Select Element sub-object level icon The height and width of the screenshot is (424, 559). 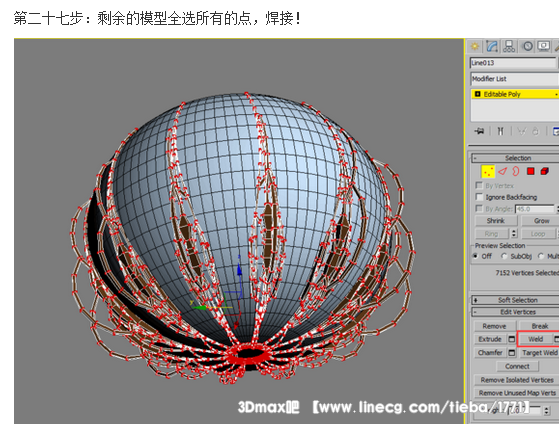click(x=544, y=171)
